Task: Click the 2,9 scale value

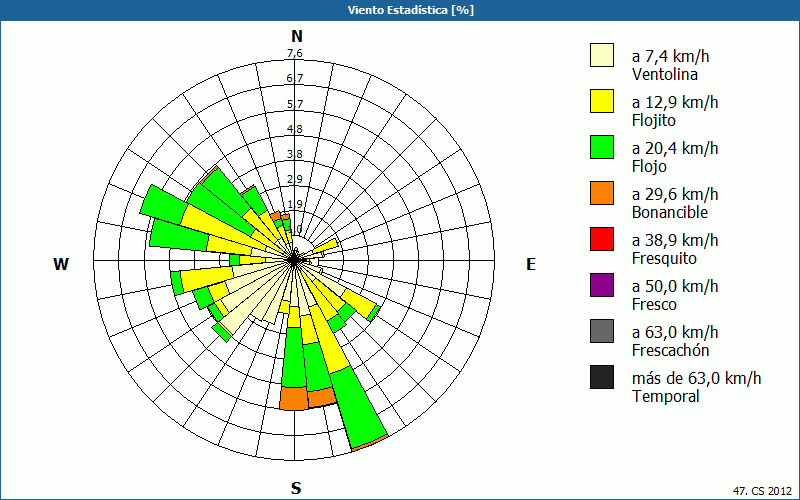Action: click(x=295, y=179)
